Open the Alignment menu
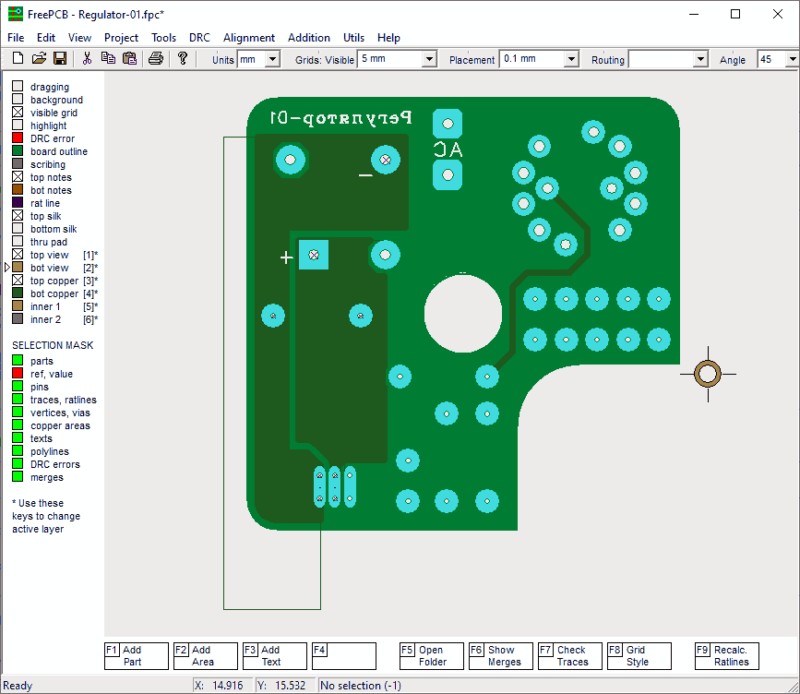Image resolution: width=800 pixels, height=694 pixels. coord(249,38)
